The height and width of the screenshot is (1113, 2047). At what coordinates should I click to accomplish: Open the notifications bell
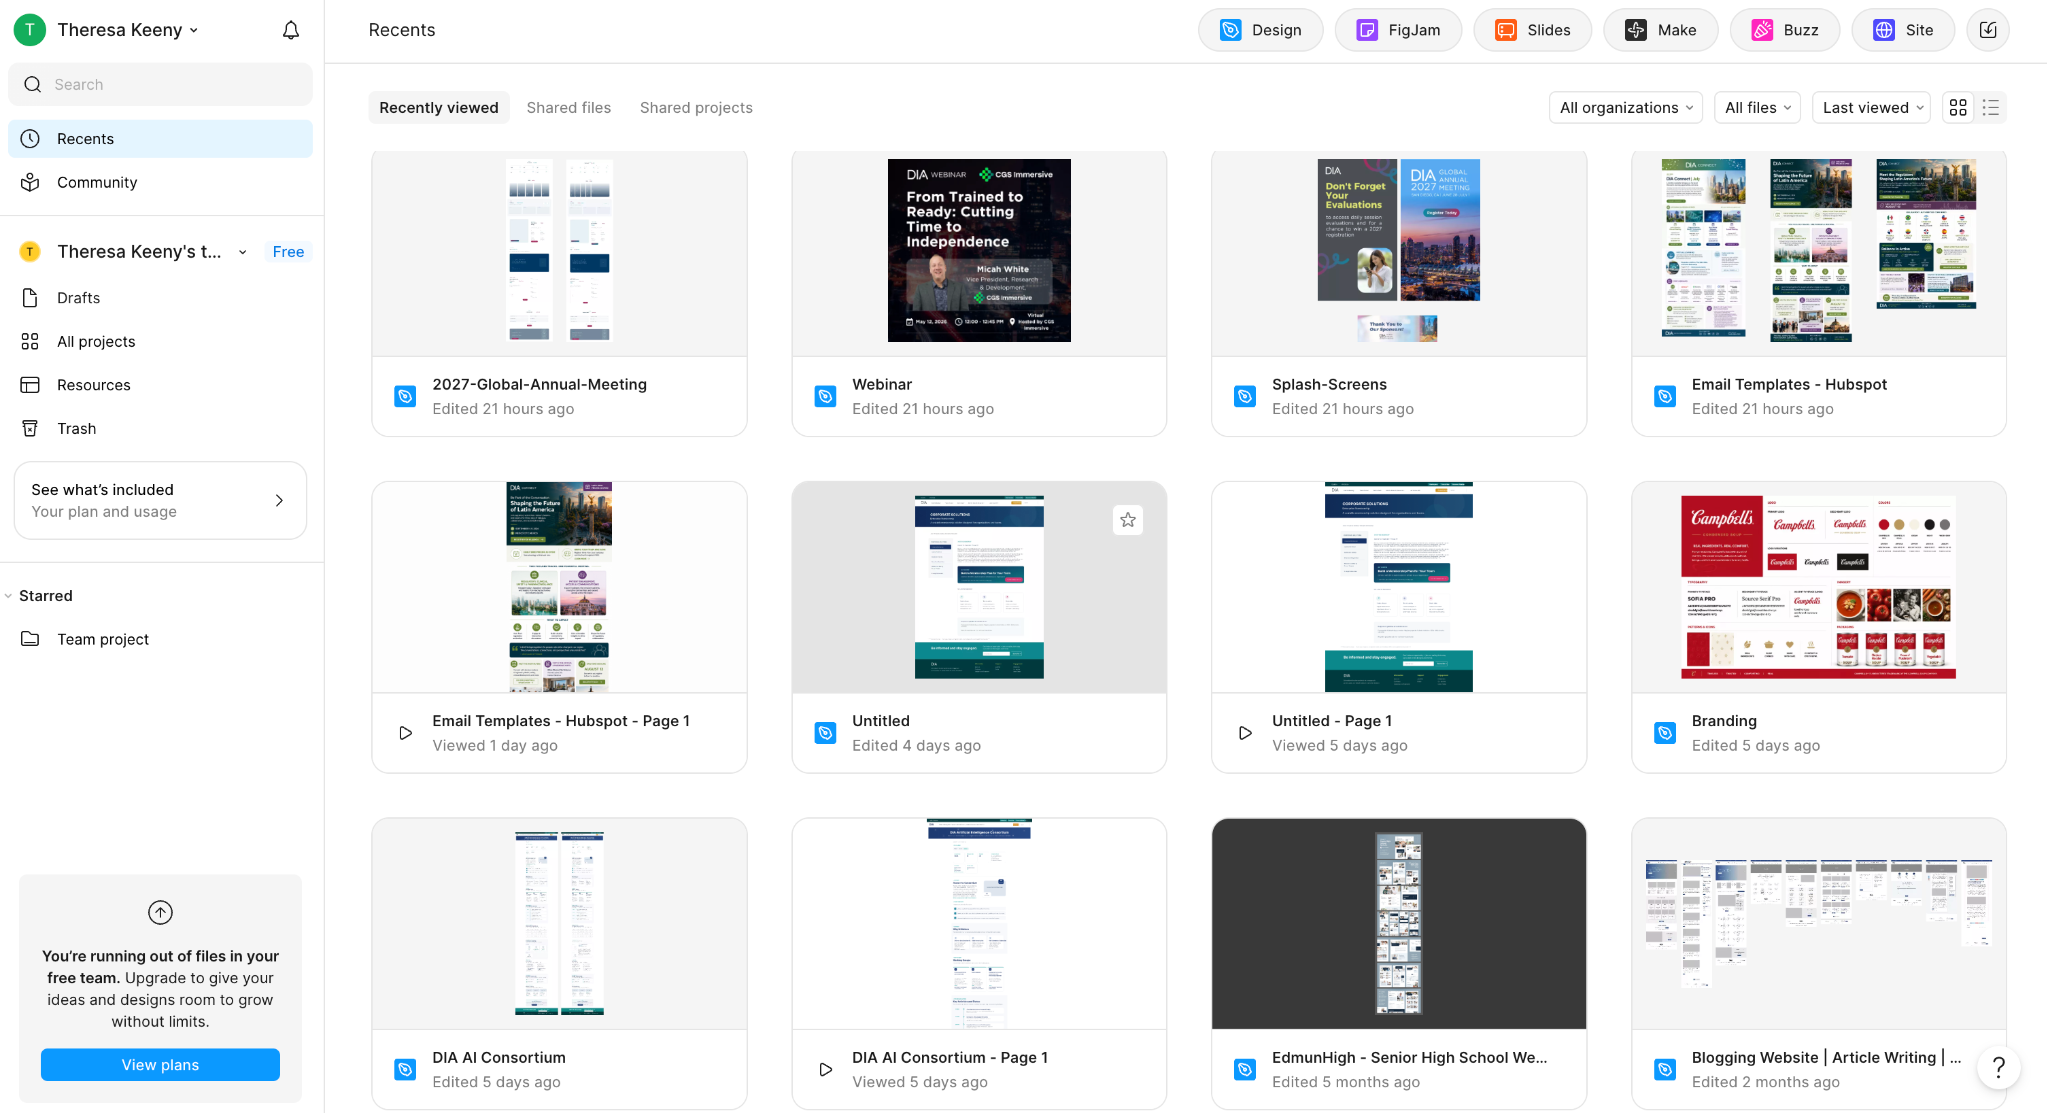pos(291,30)
